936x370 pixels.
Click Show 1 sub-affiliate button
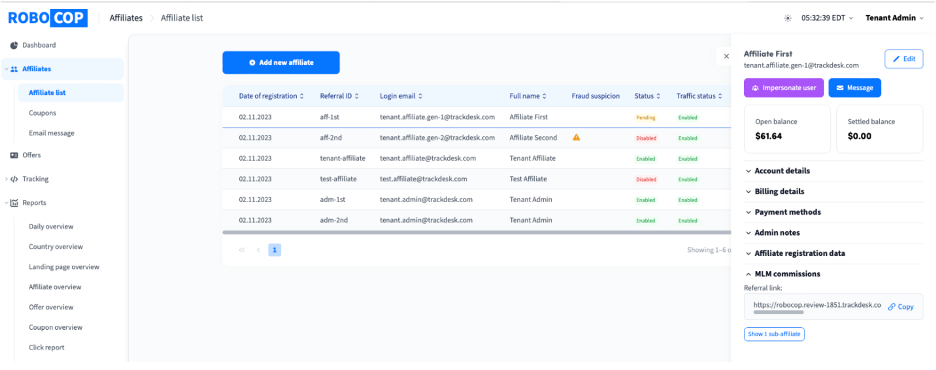coord(774,334)
